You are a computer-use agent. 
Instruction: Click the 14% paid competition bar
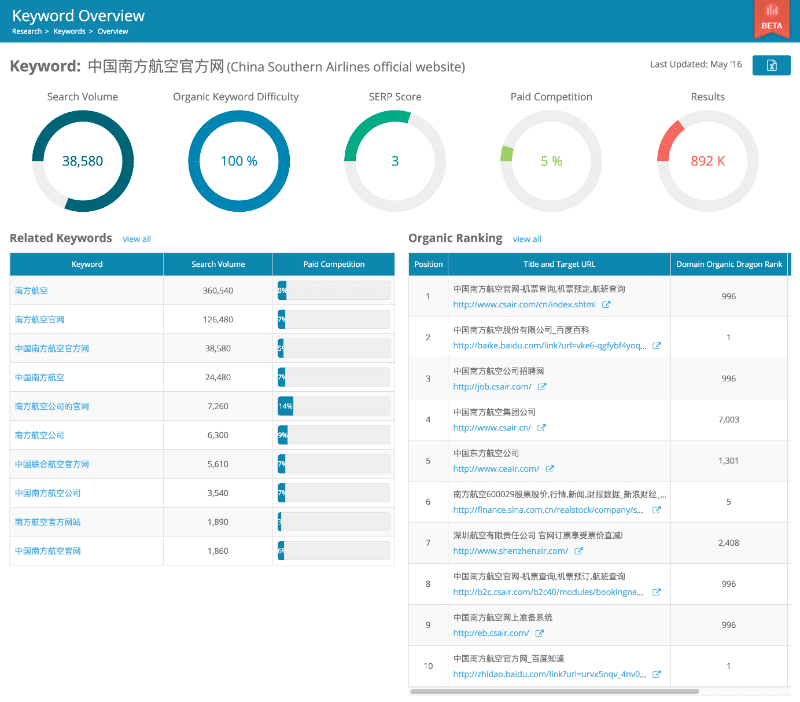pyautogui.click(x=285, y=407)
